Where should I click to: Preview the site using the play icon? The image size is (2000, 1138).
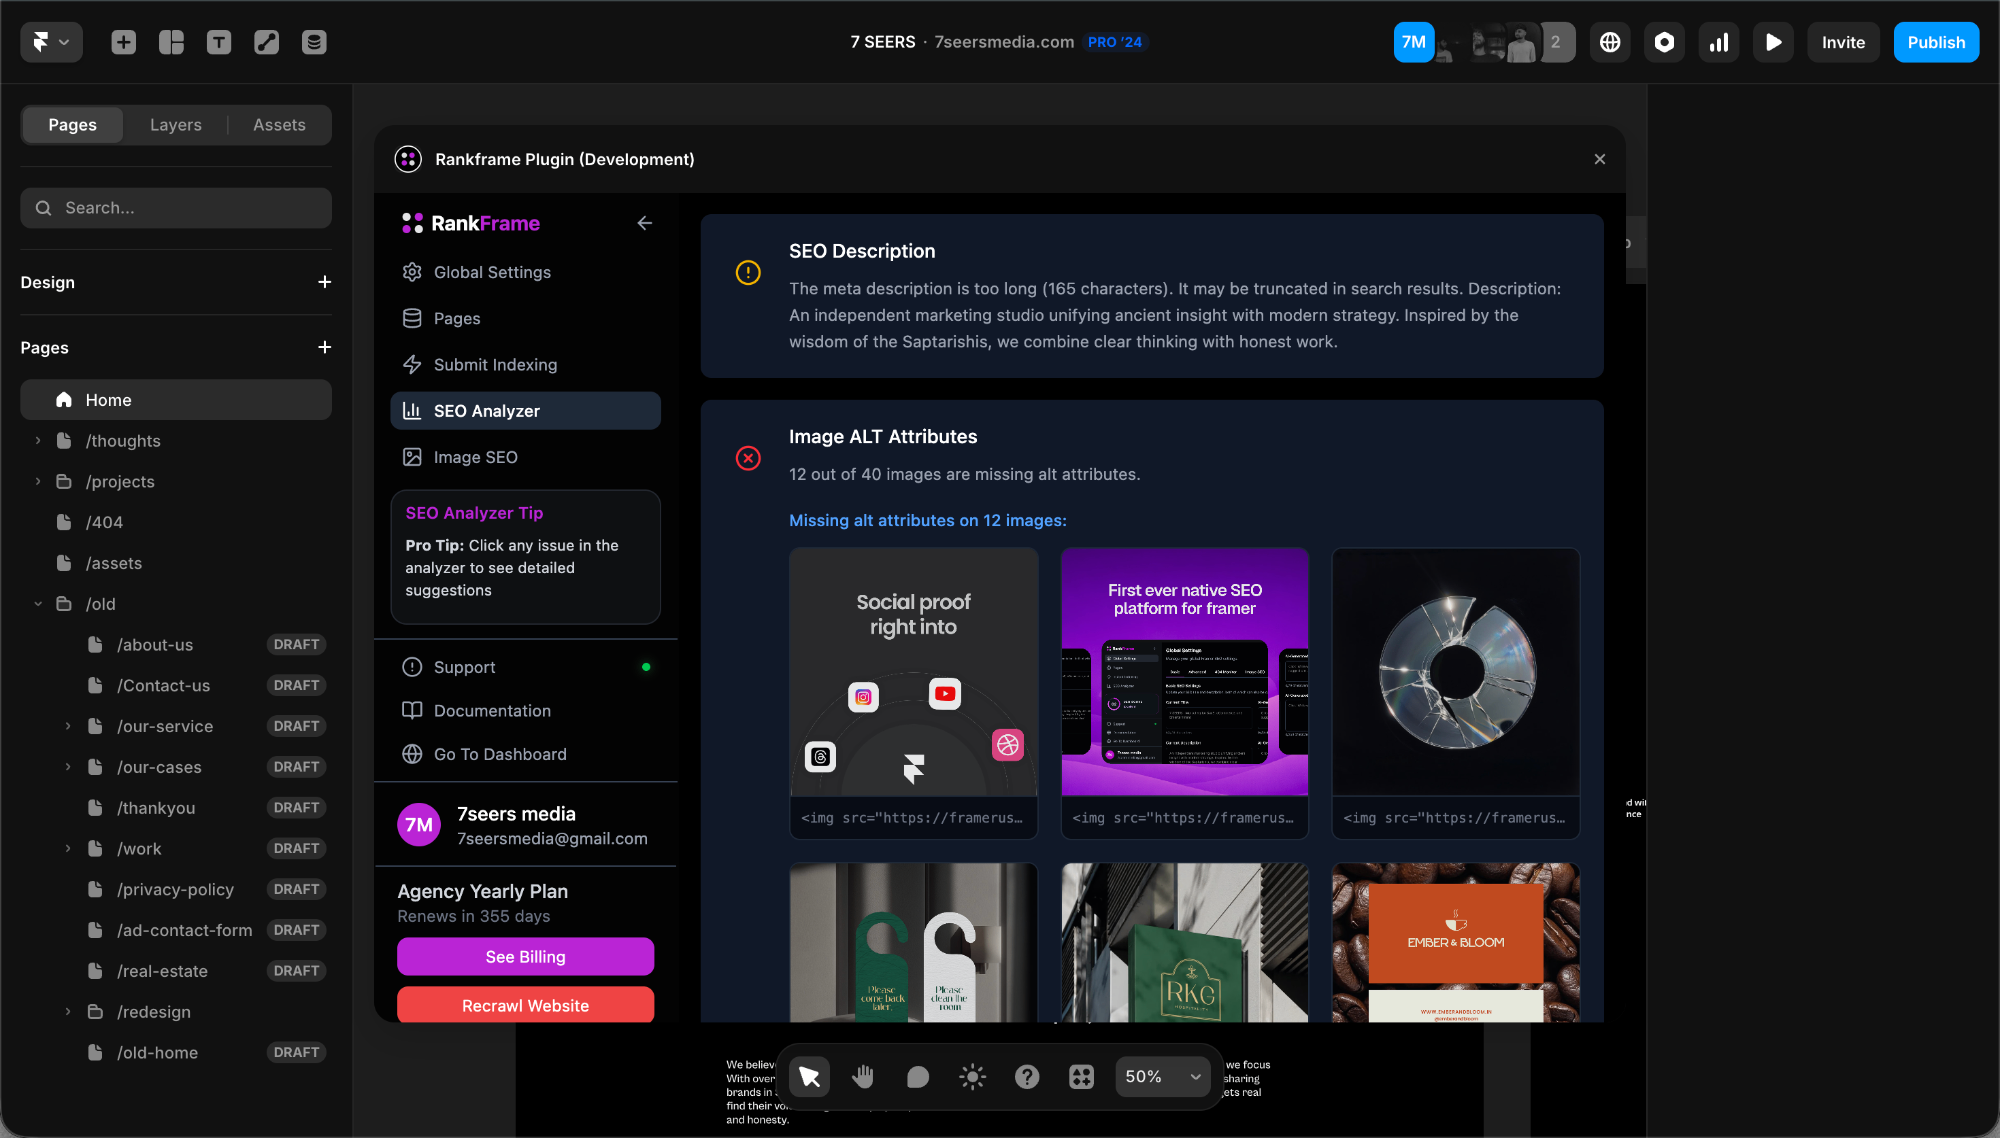pyautogui.click(x=1773, y=42)
